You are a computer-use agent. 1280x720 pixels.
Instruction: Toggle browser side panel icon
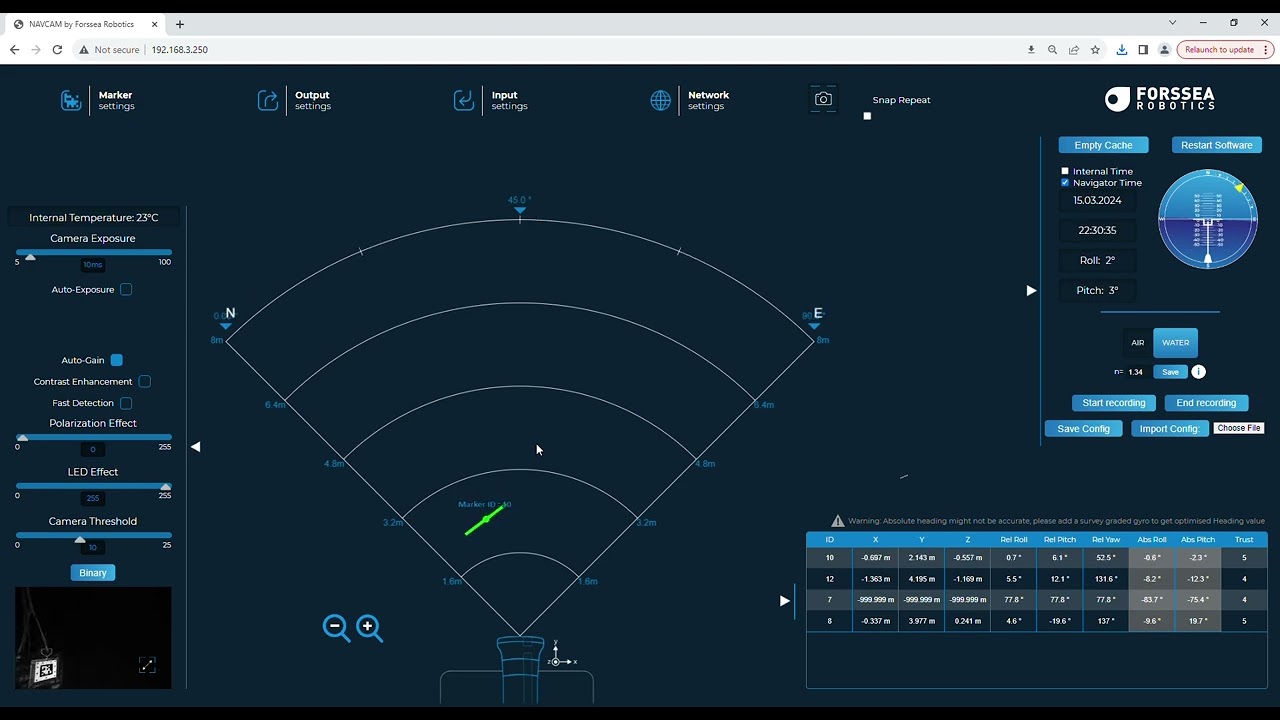pos(1143,50)
